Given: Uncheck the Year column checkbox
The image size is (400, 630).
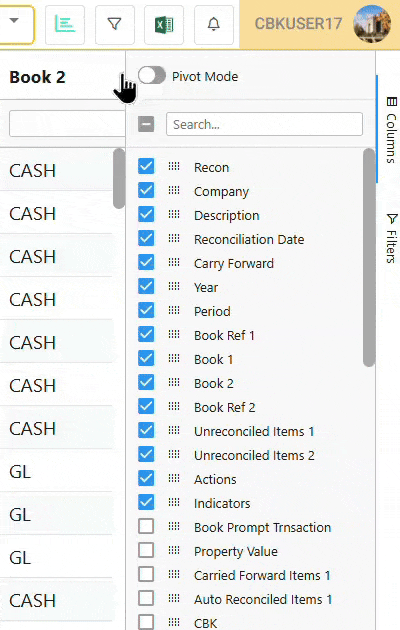Looking at the screenshot, I should pos(146,286).
